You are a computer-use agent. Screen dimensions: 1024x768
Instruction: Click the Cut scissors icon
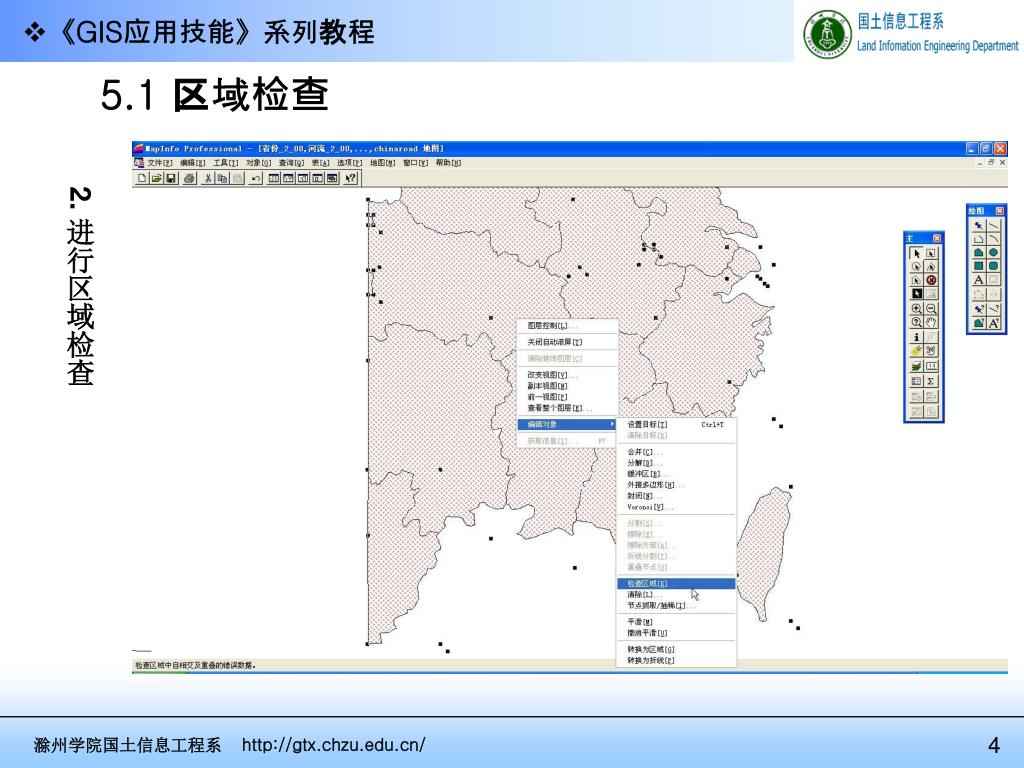[x=208, y=178]
